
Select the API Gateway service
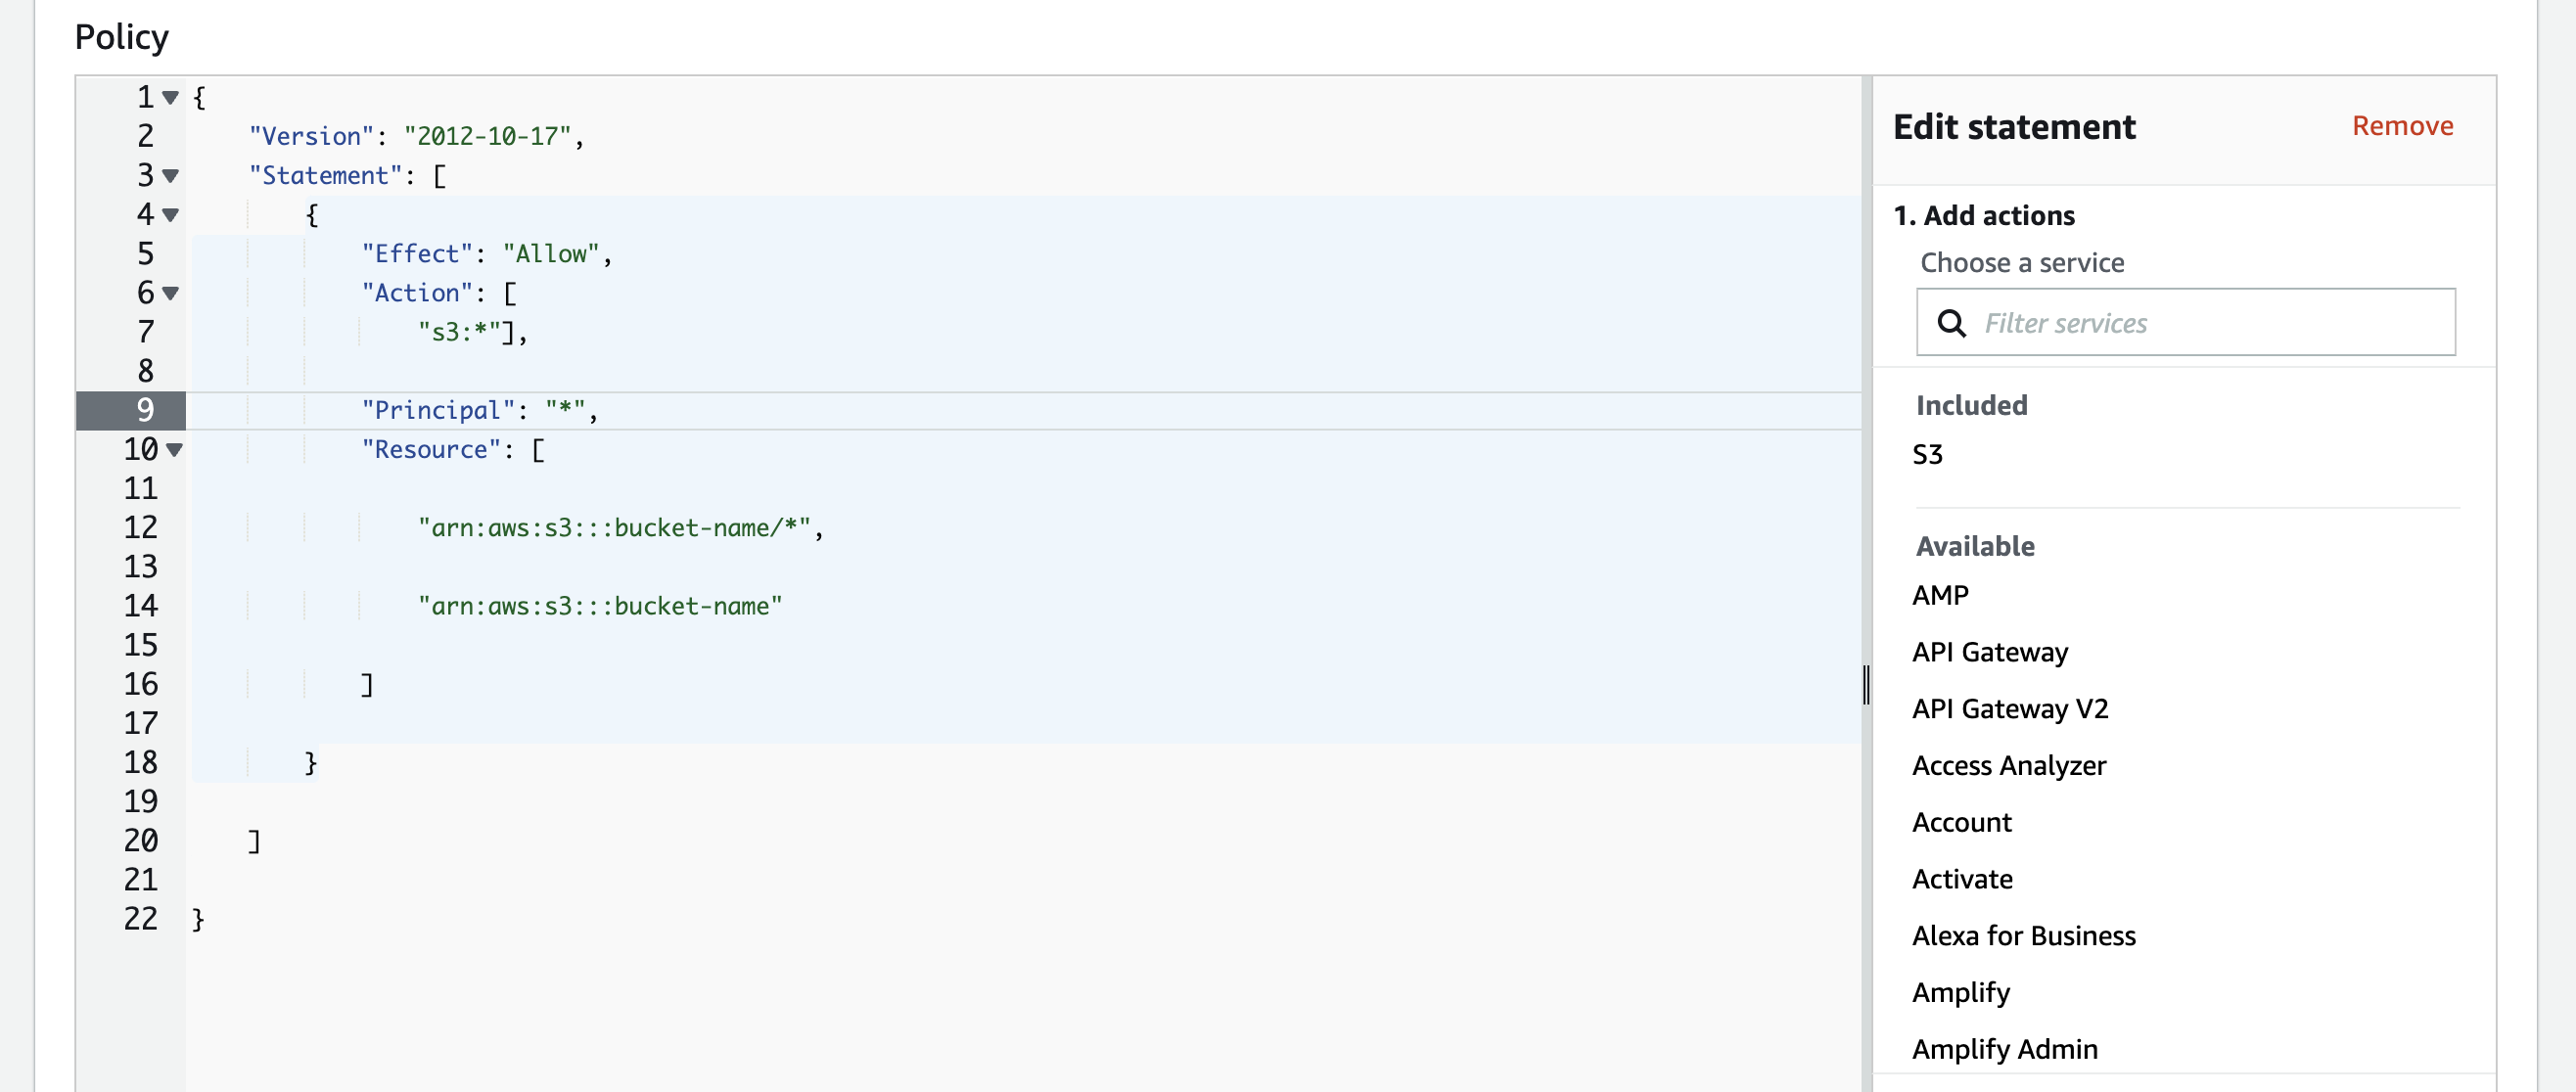pyautogui.click(x=1989, y=652)
